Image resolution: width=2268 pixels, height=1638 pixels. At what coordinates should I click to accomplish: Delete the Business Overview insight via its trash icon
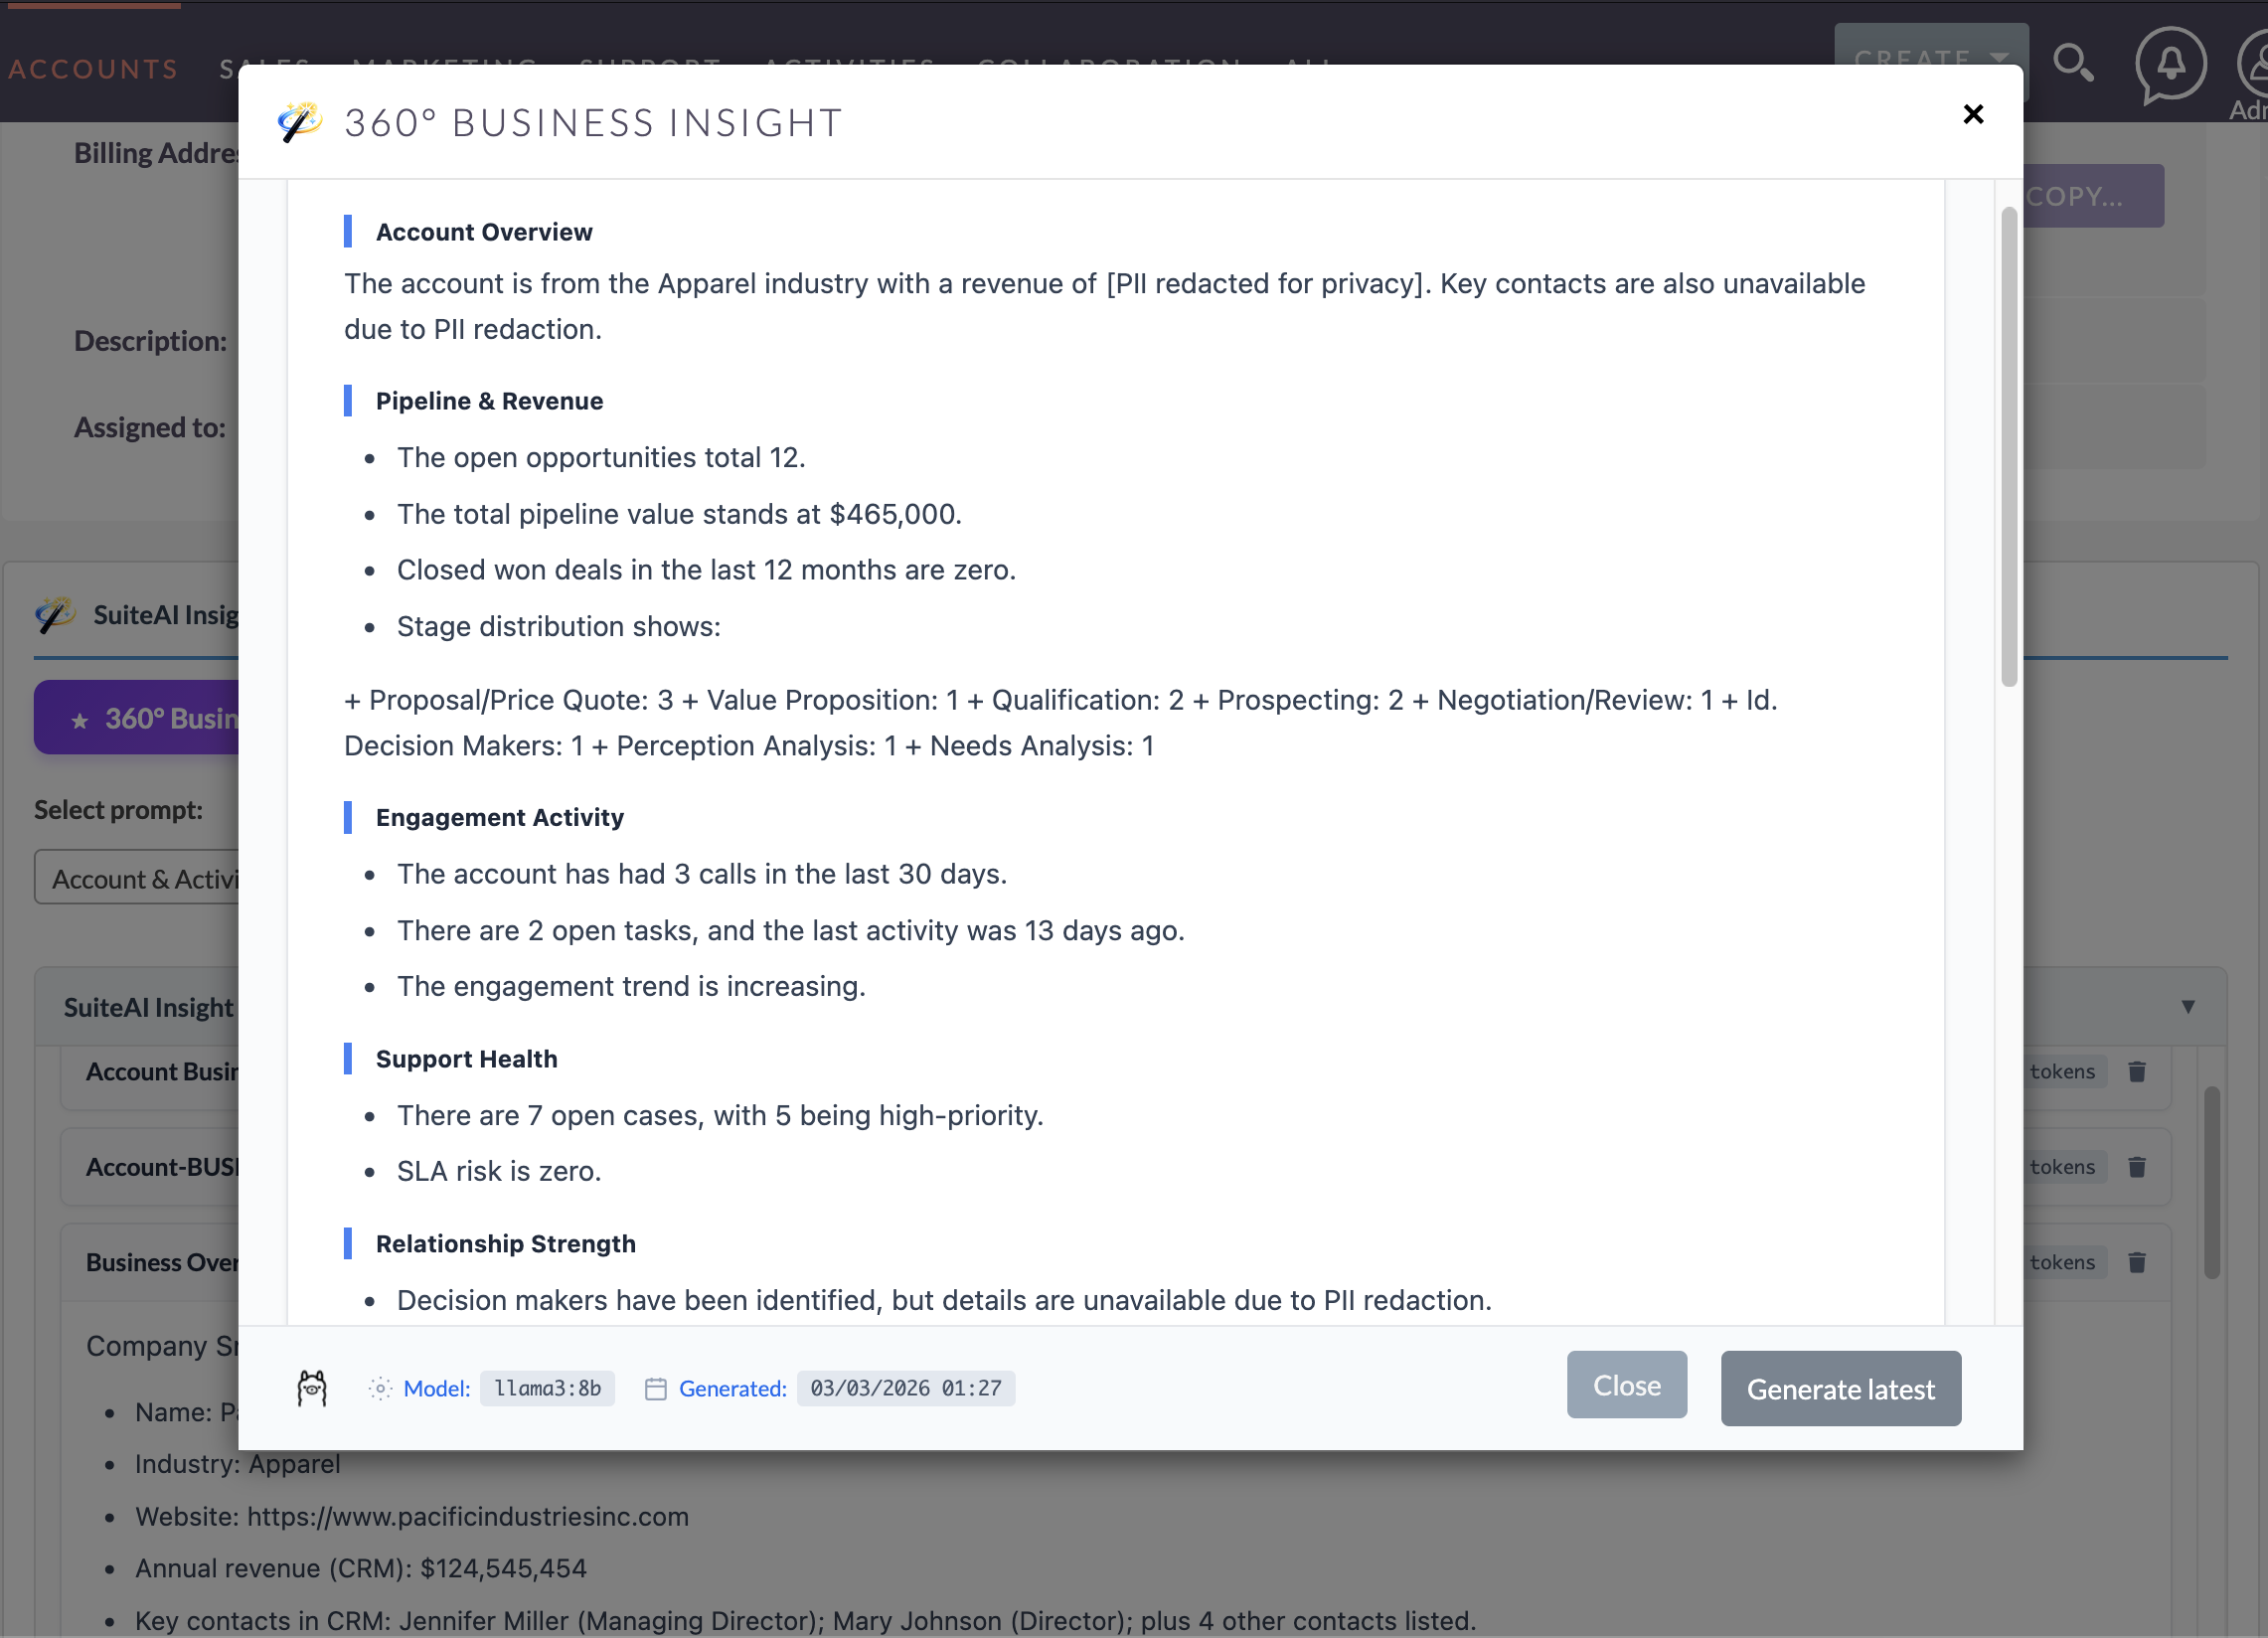click(x=2138, y=1261)
